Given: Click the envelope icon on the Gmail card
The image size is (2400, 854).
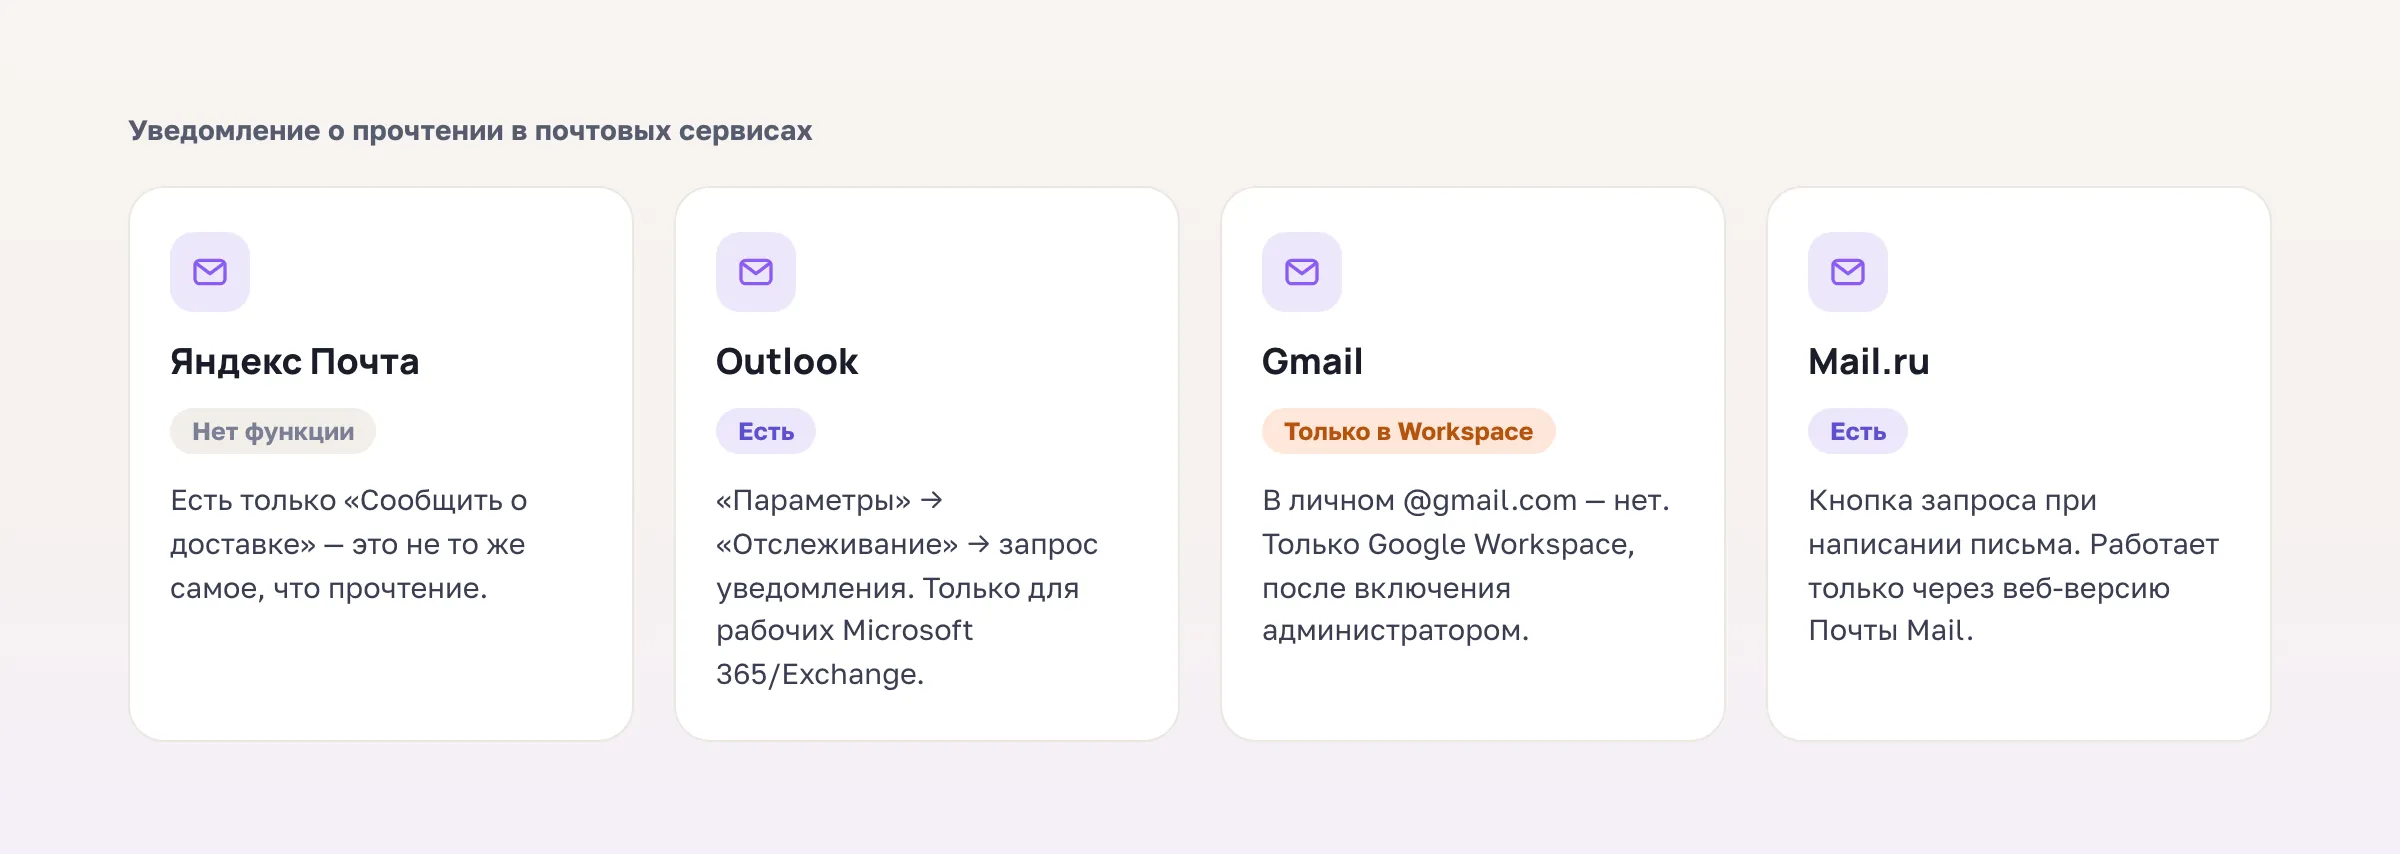Looking at the screenshot, I should tap(1302, 272).
